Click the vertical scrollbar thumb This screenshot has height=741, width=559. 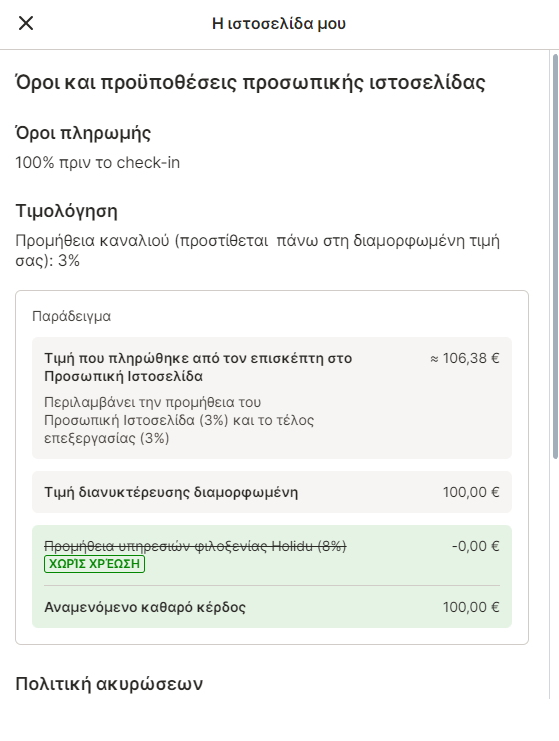click(x=555, y=256)
